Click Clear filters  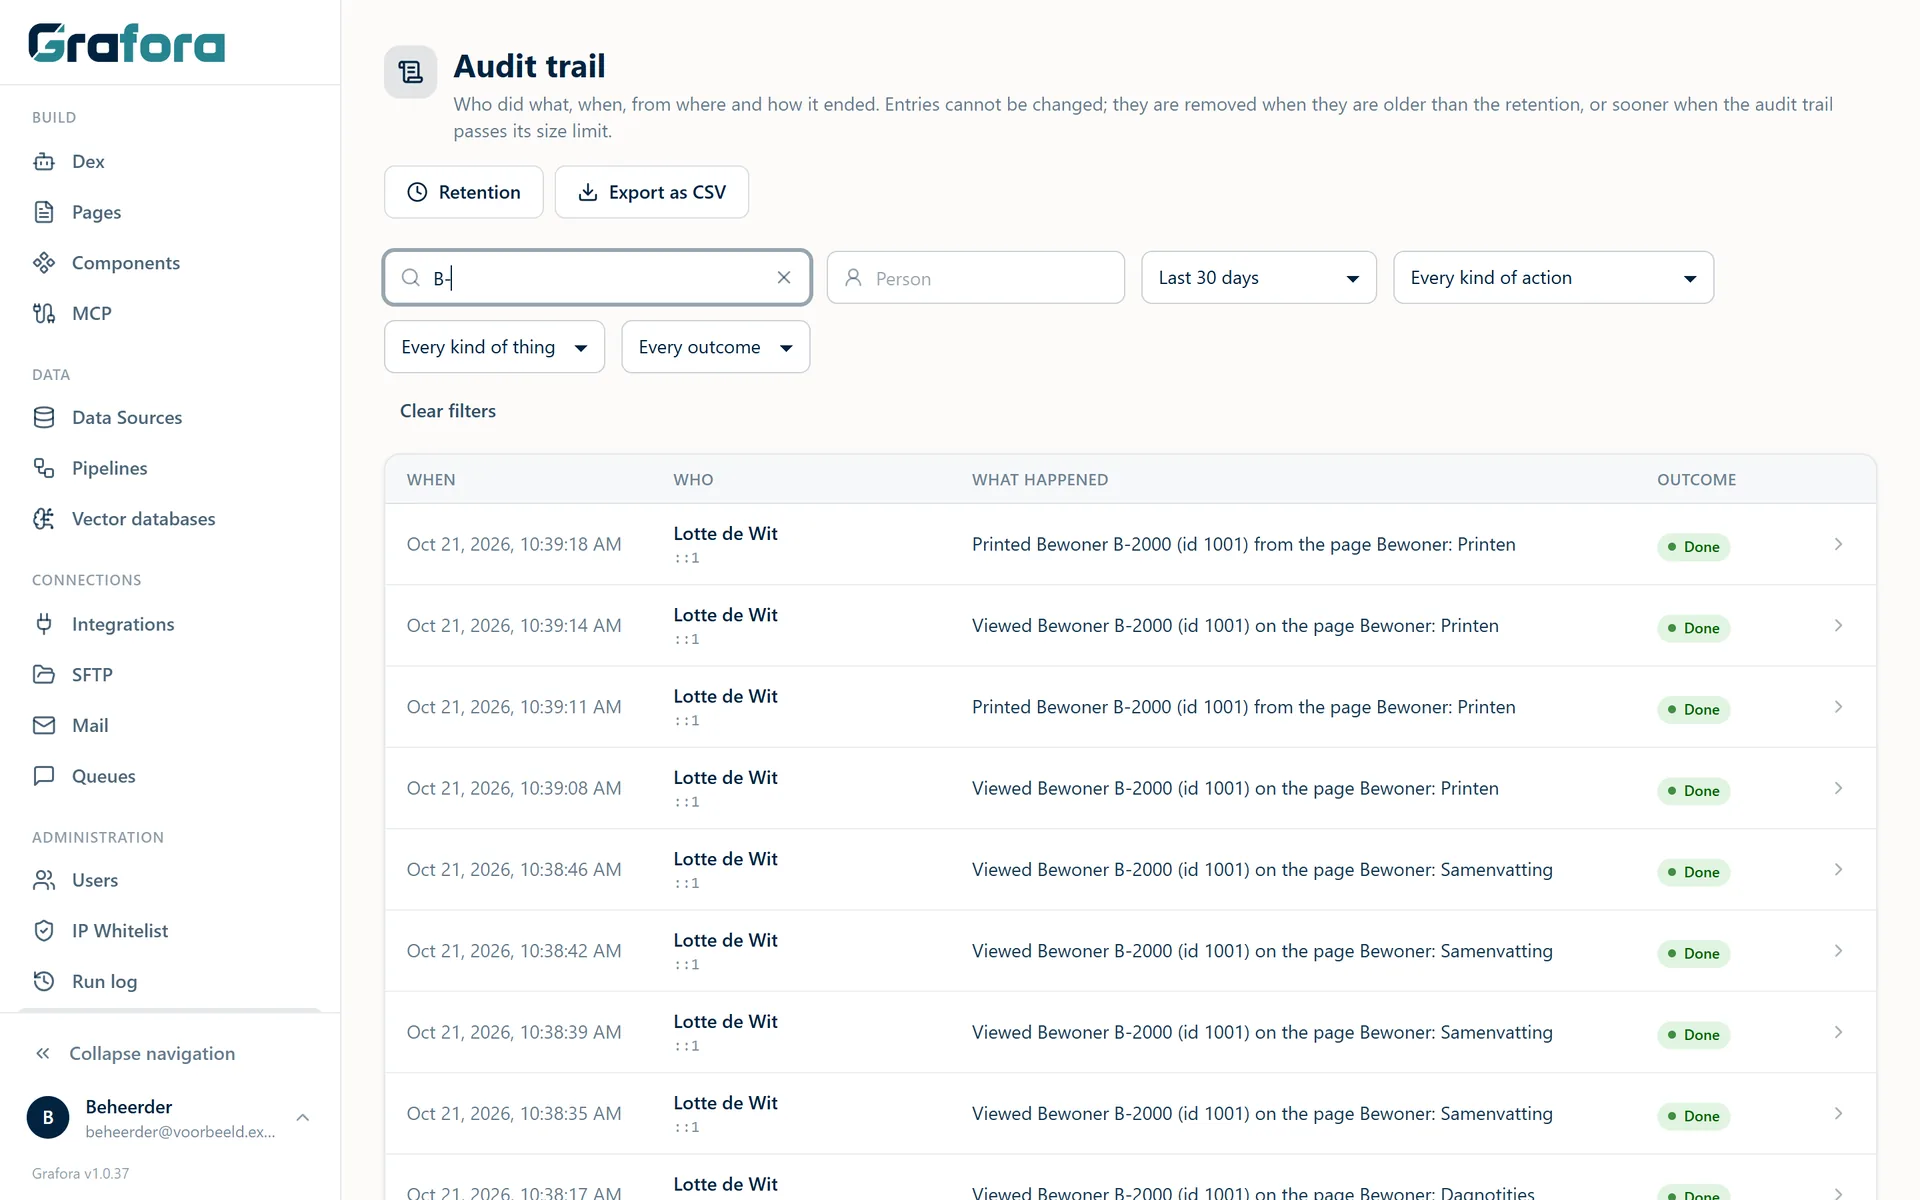[x=448, y=411]
